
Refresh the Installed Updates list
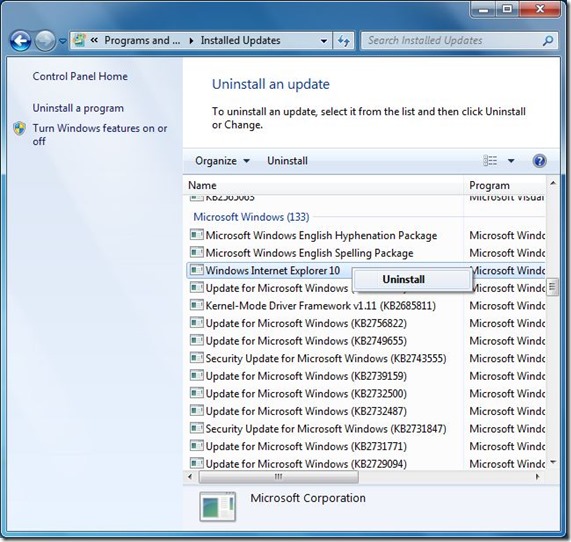pyautogui.click(x=343, y=41)
